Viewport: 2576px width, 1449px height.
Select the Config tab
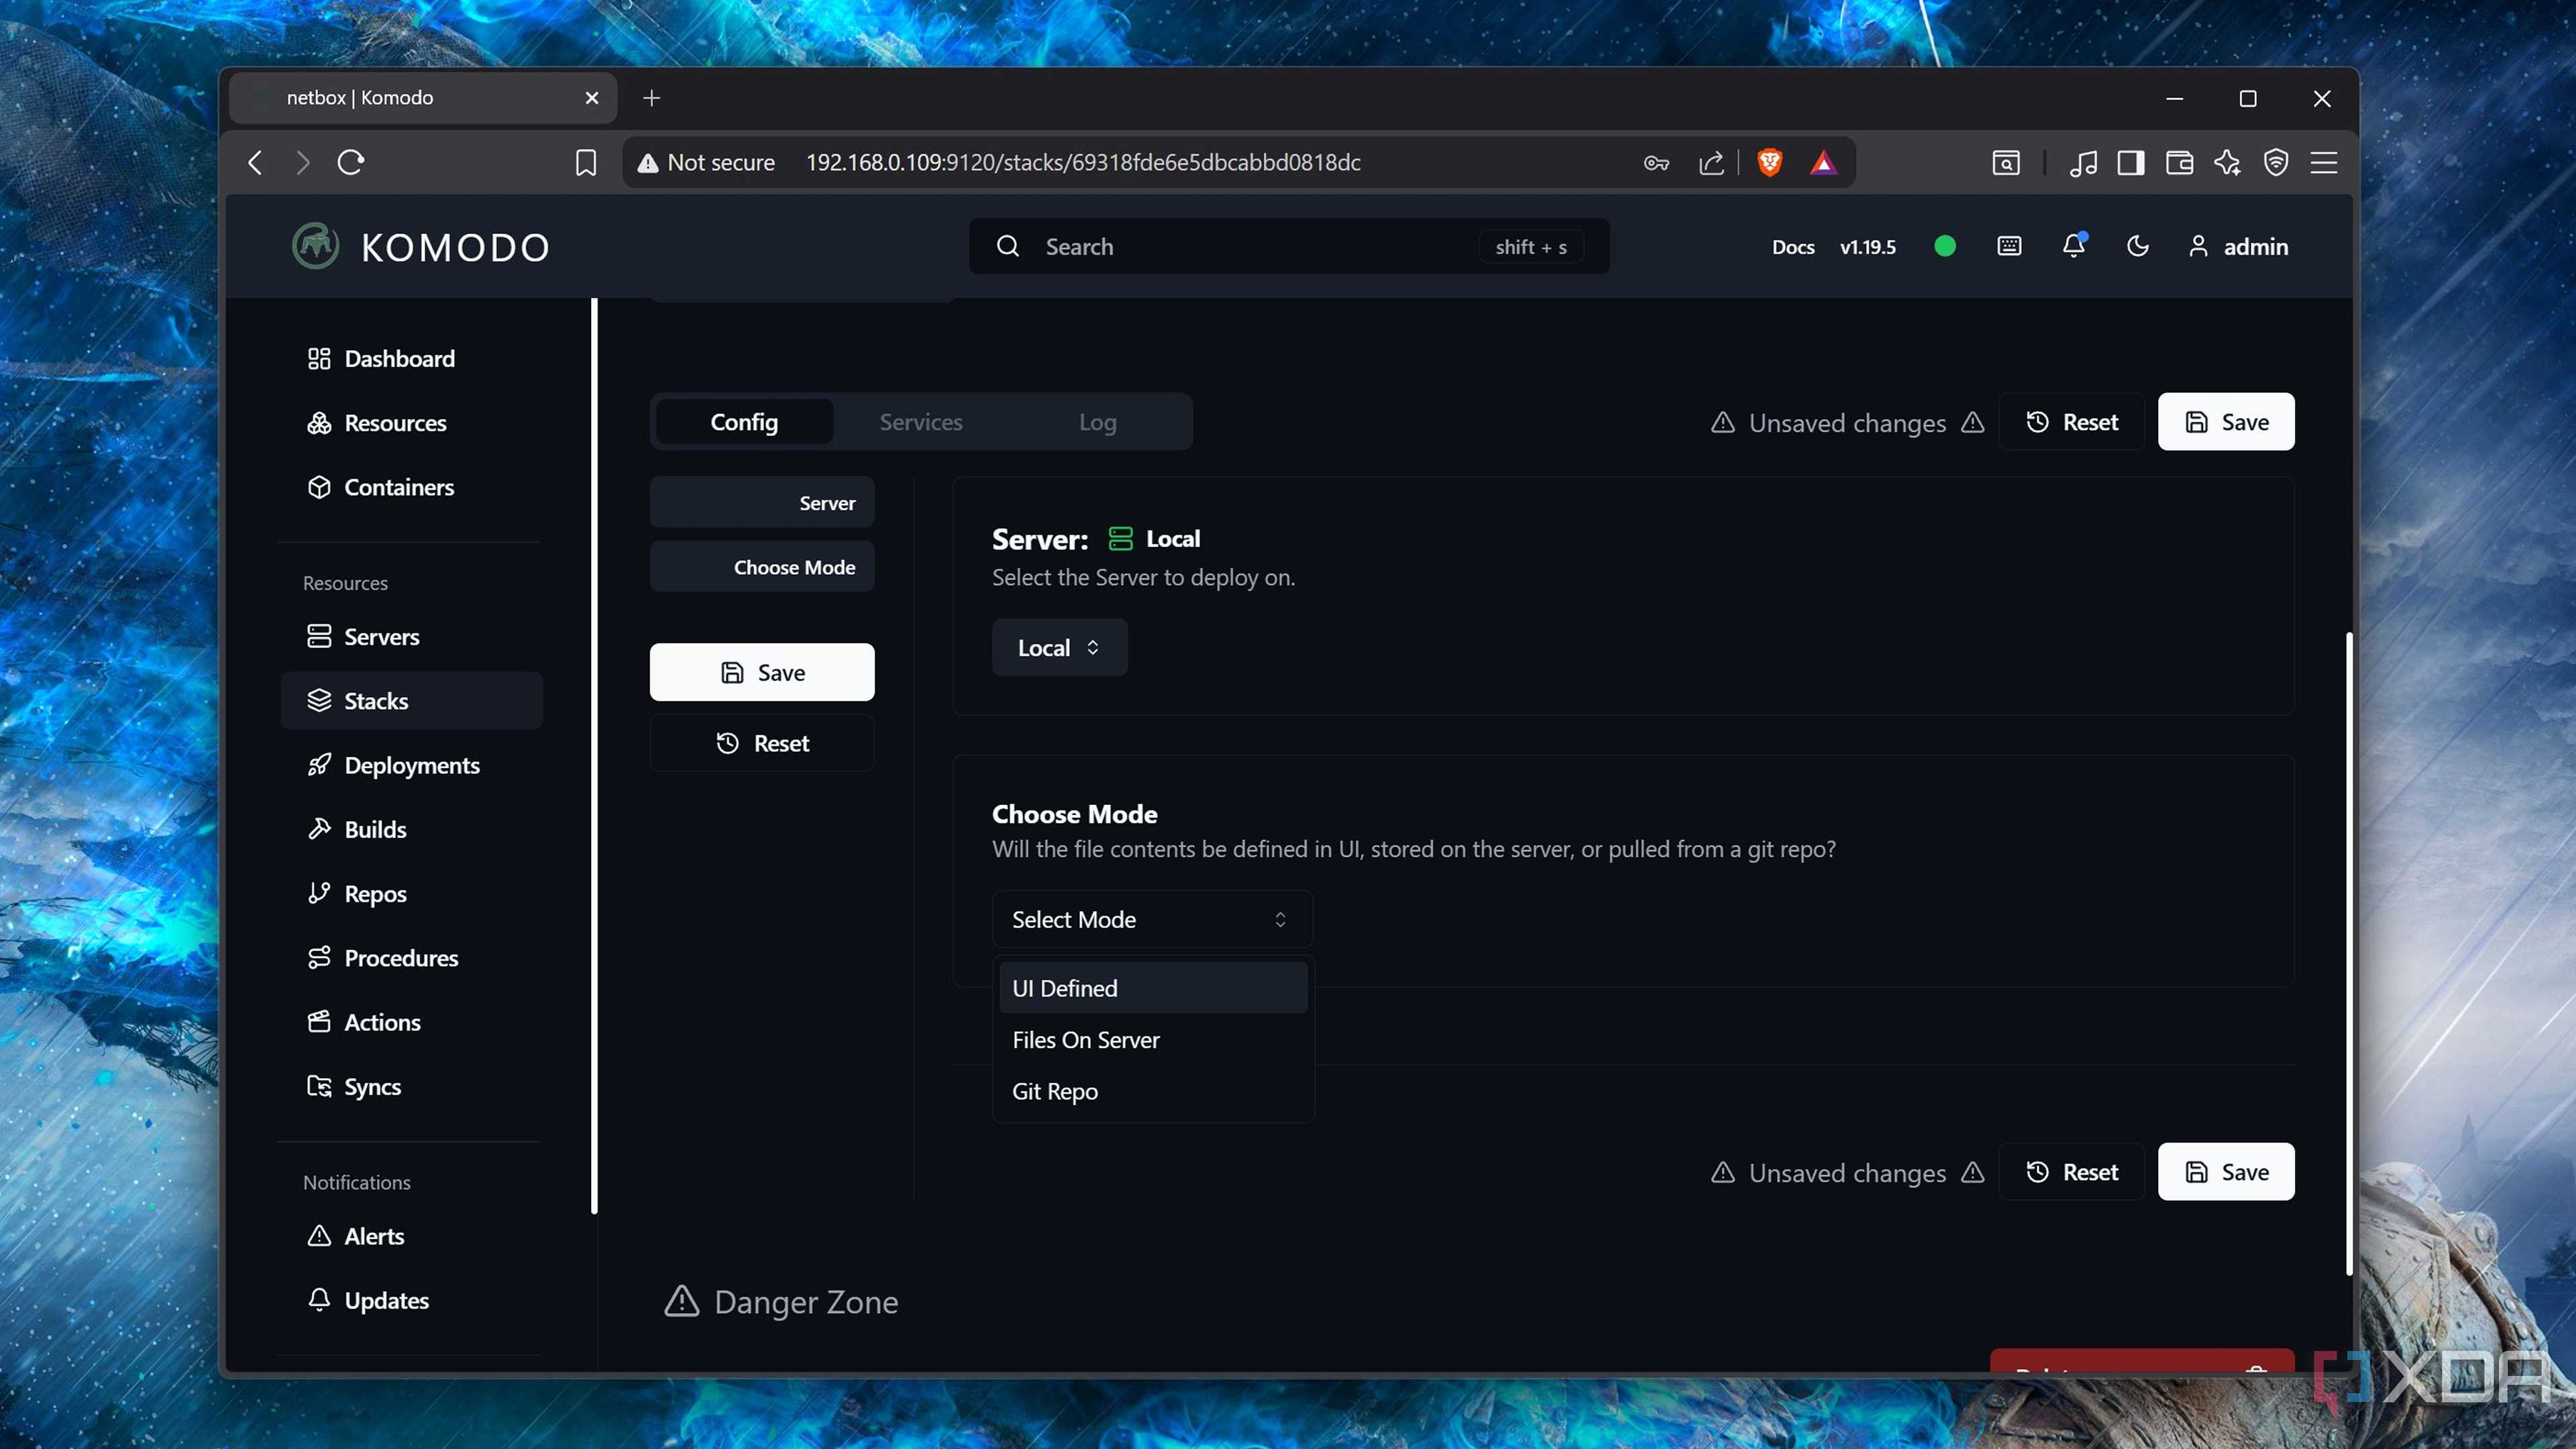pos(744,422)
